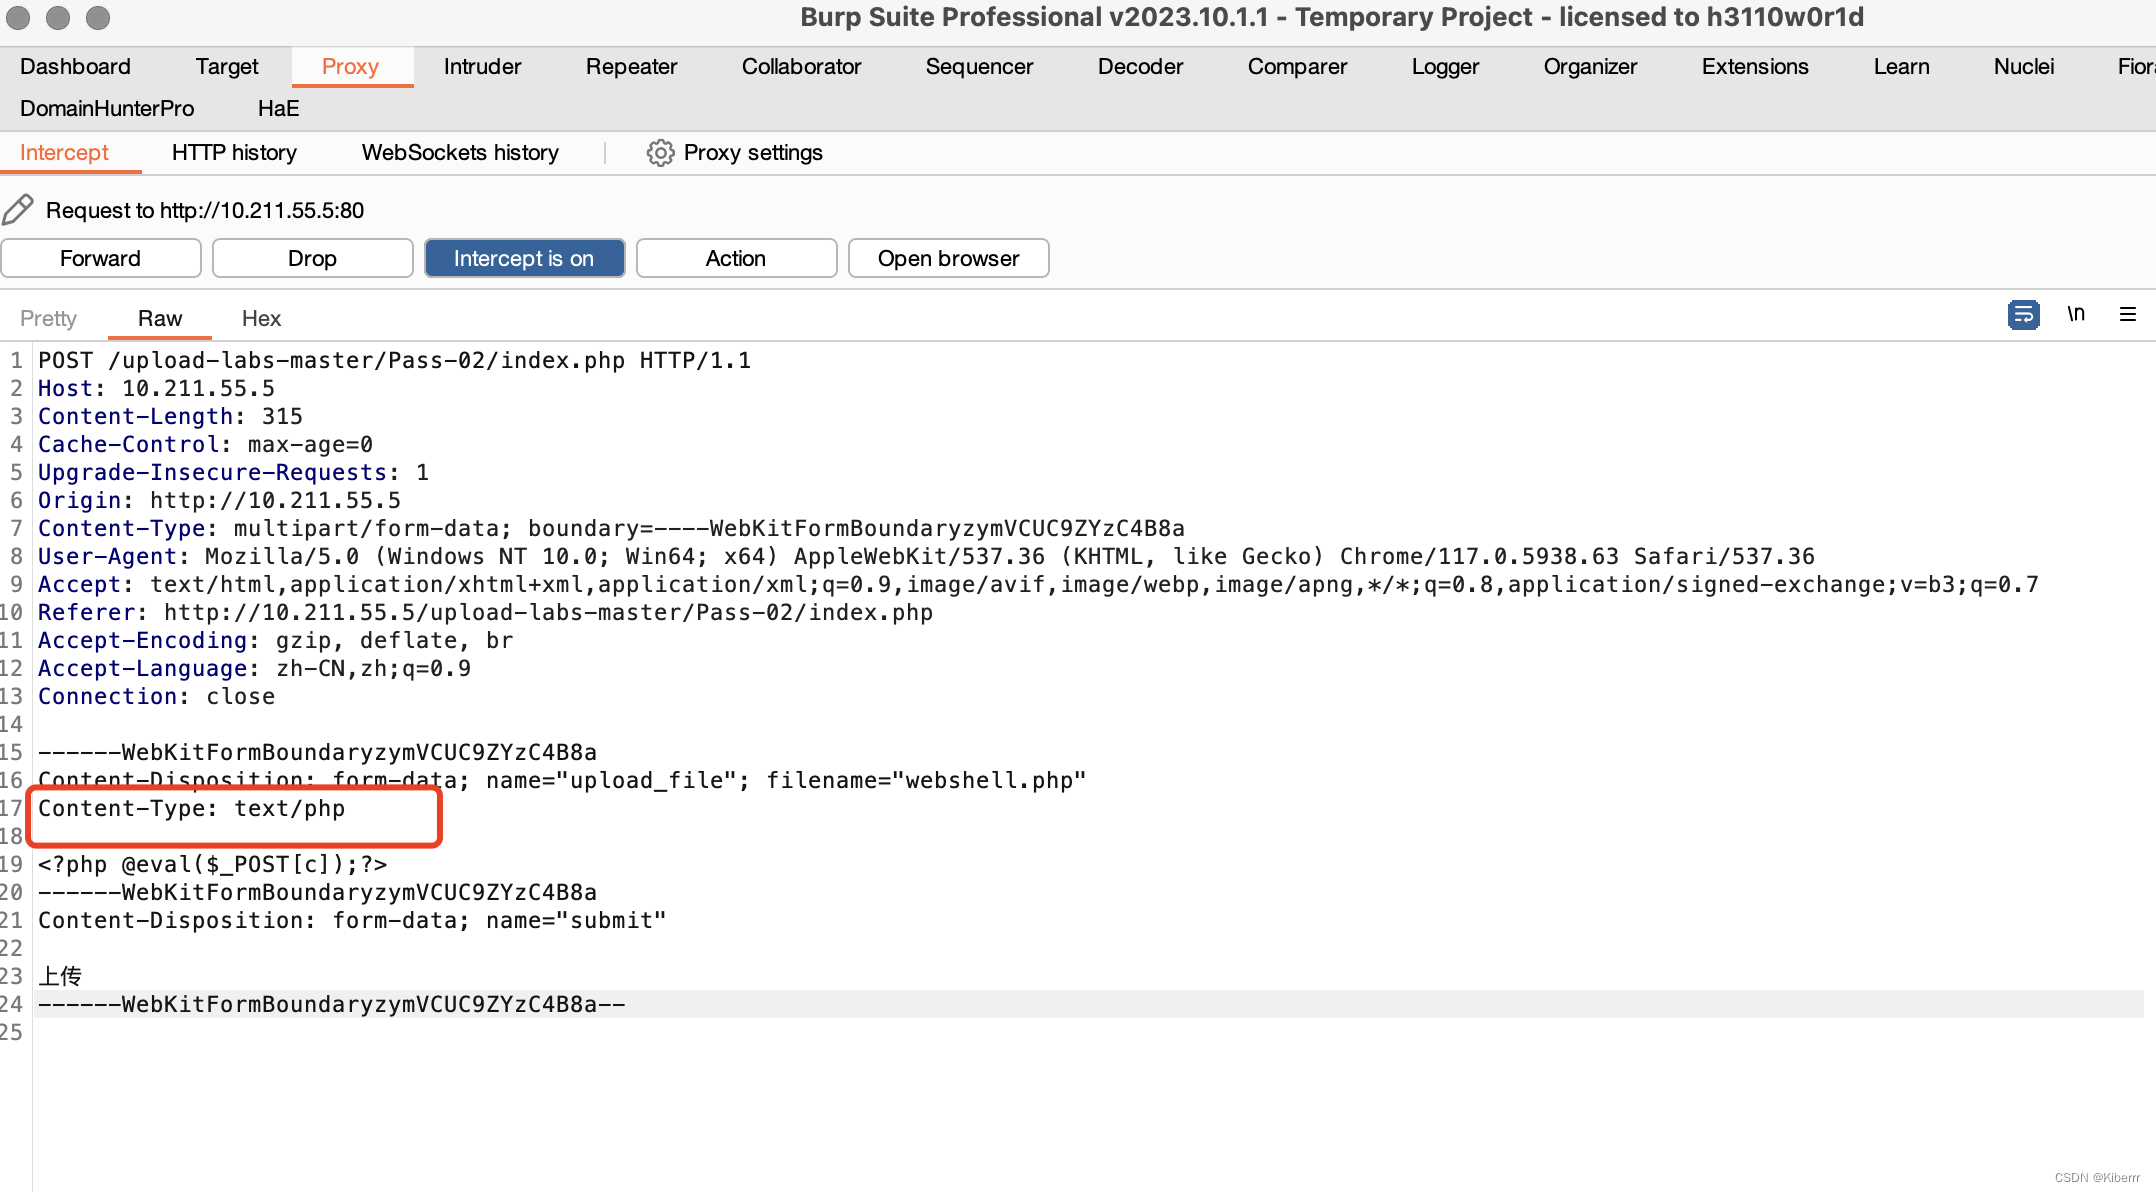
Task: Switch to HTTP history sub-tab
Action: 234,153
